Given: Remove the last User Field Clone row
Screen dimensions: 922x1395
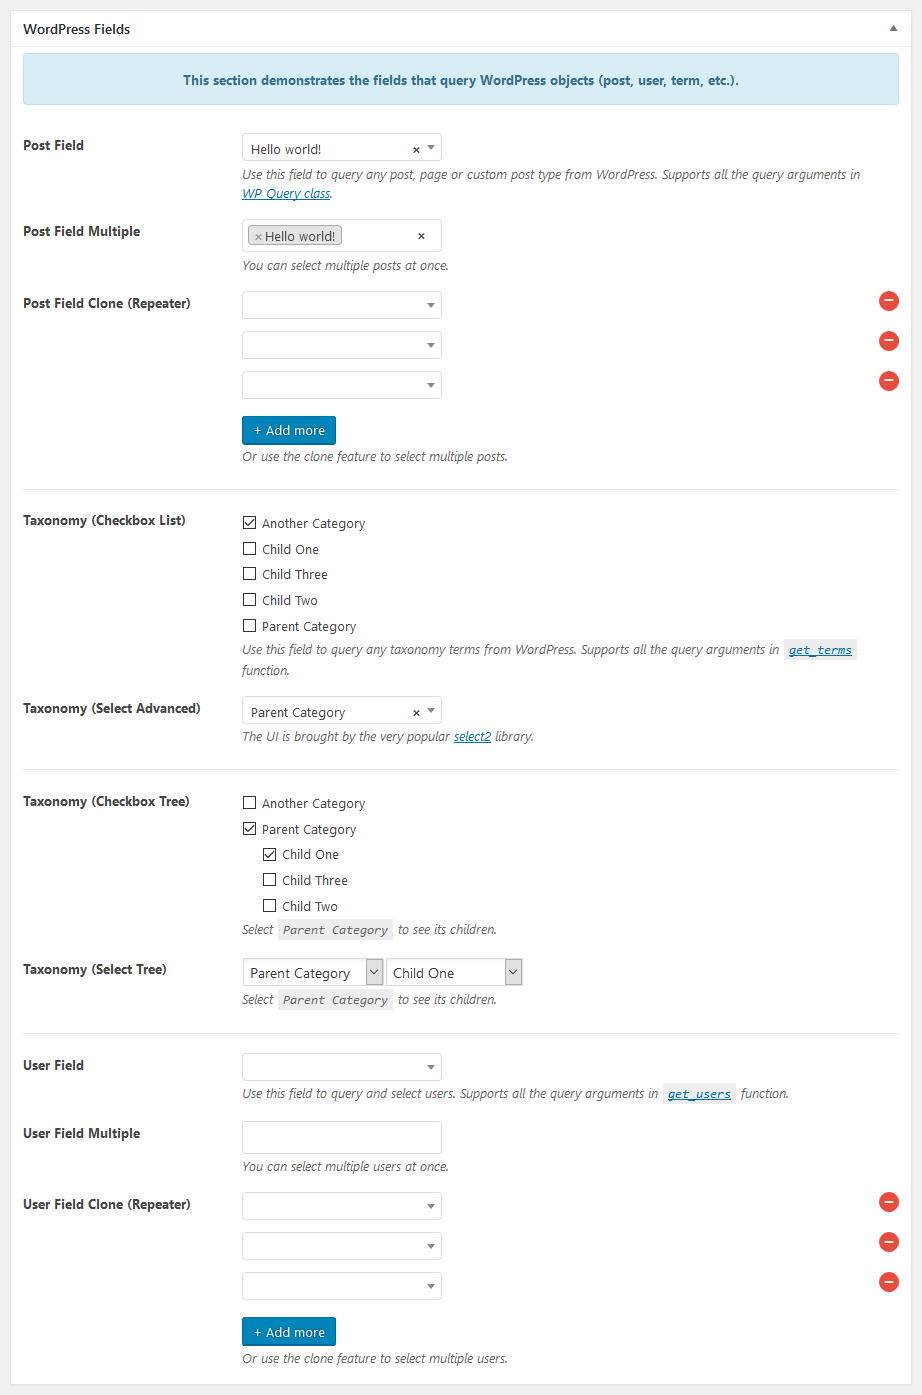Looking at the screenshot, I should [x=888, y=1282].
